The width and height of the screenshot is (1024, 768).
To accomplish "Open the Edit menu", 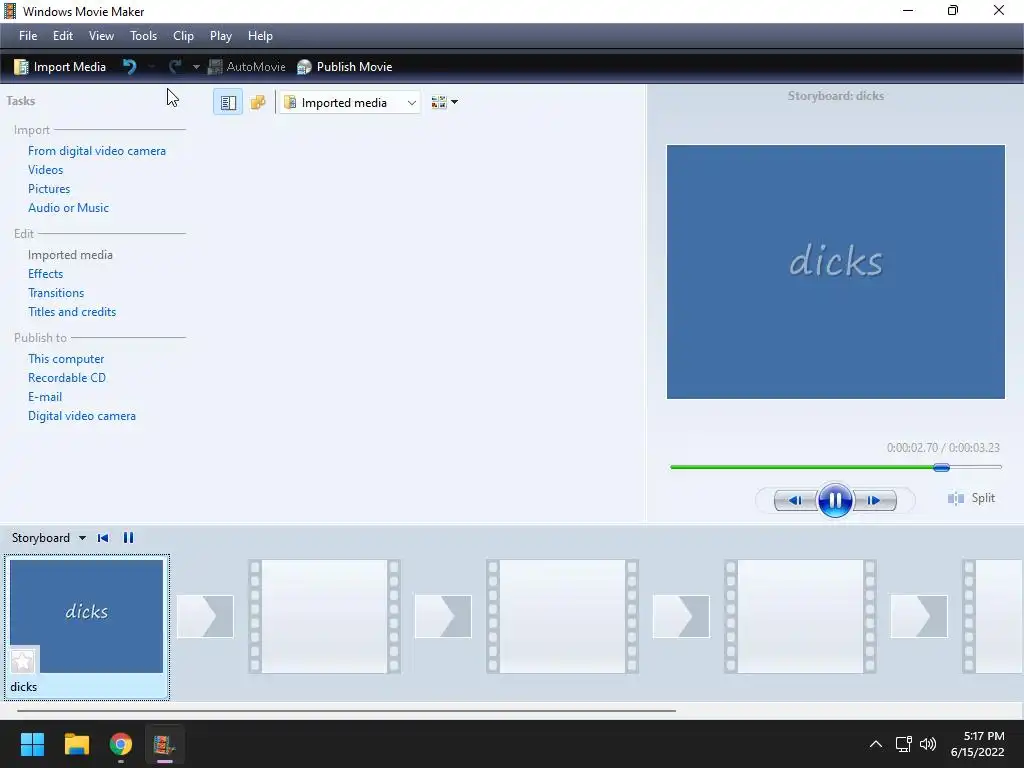I will click(x=63, y=36).
